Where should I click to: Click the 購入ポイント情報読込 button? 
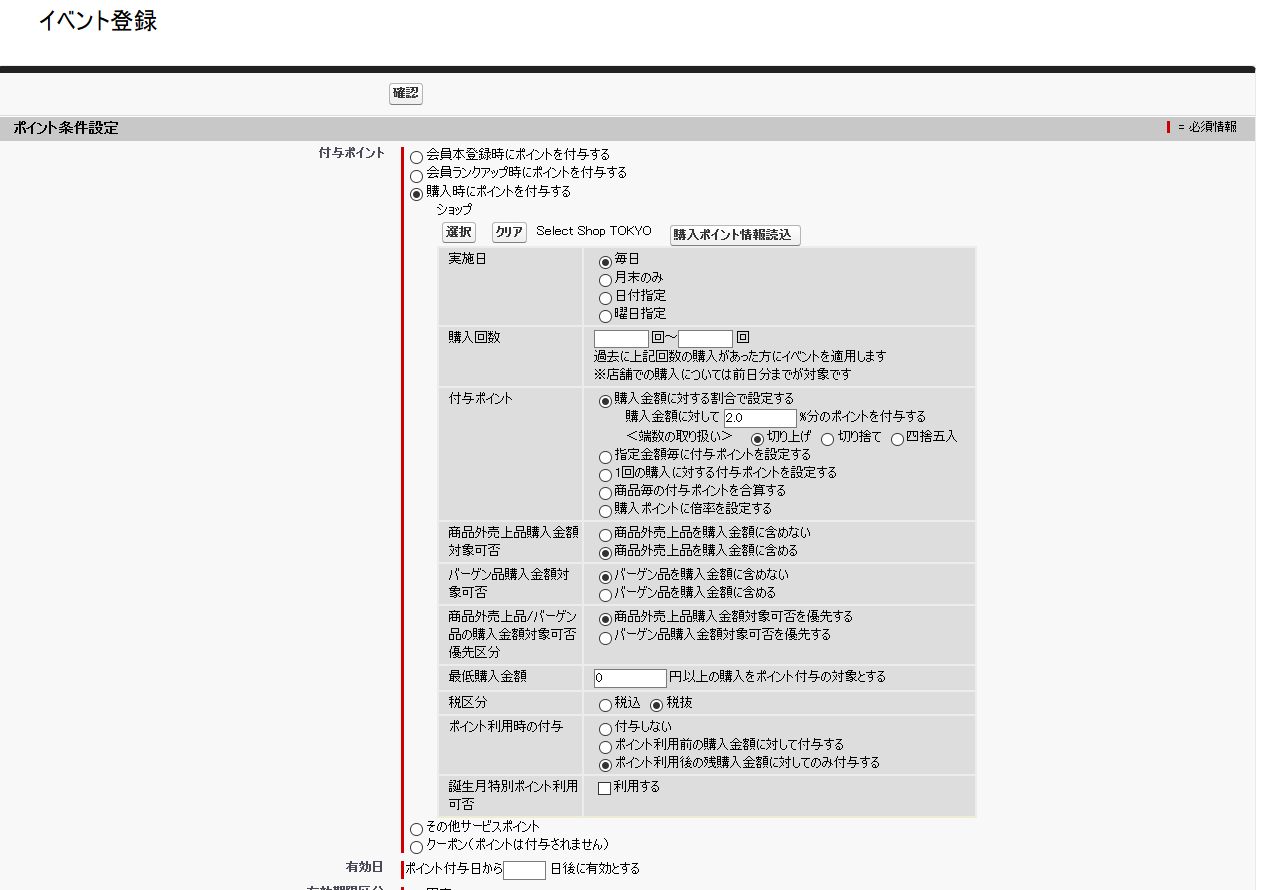tap(734, 235)
